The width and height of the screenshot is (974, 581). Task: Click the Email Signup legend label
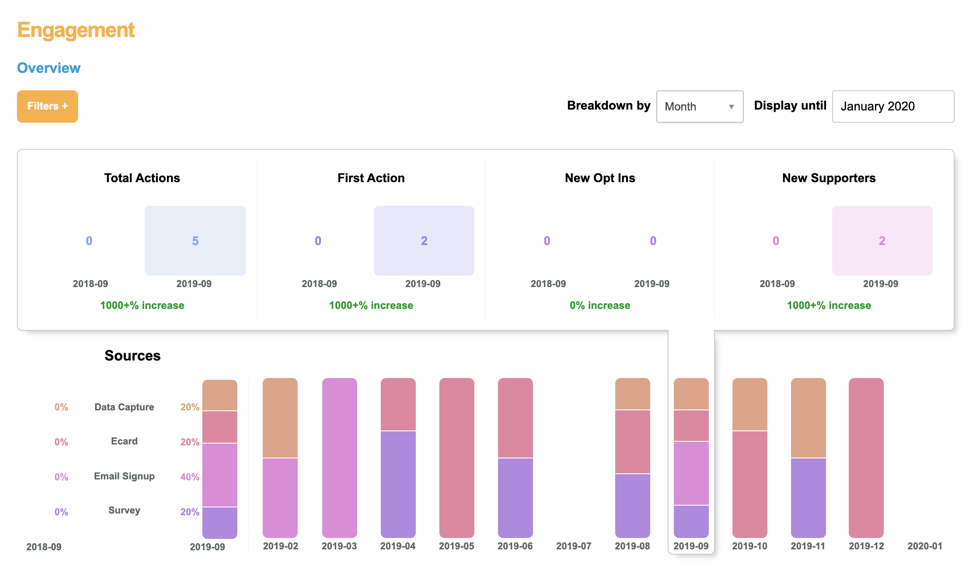click(124, 476)
